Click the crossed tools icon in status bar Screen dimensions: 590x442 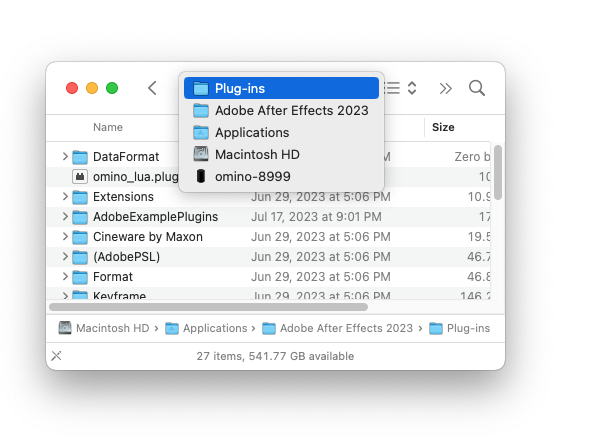coord(56,355)
